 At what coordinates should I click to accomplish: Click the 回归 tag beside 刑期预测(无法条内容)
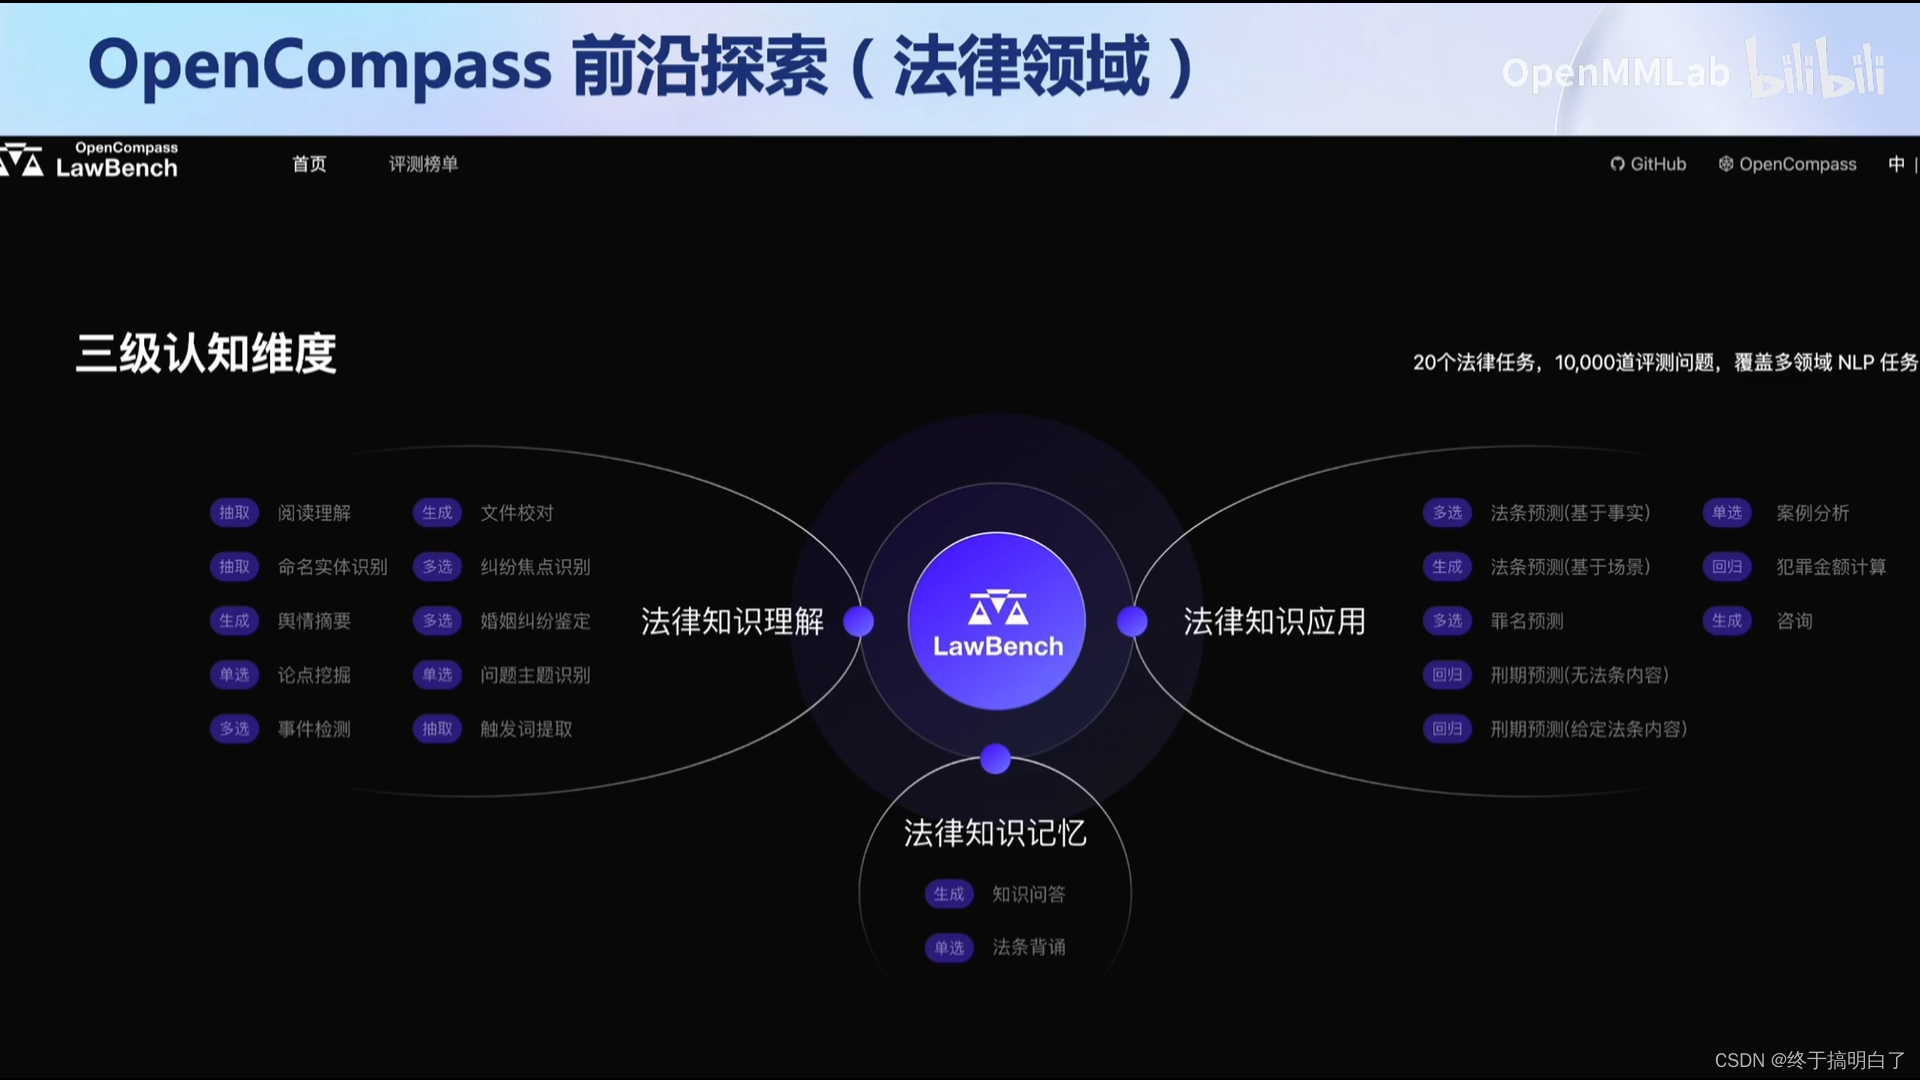click(1446, 675)
